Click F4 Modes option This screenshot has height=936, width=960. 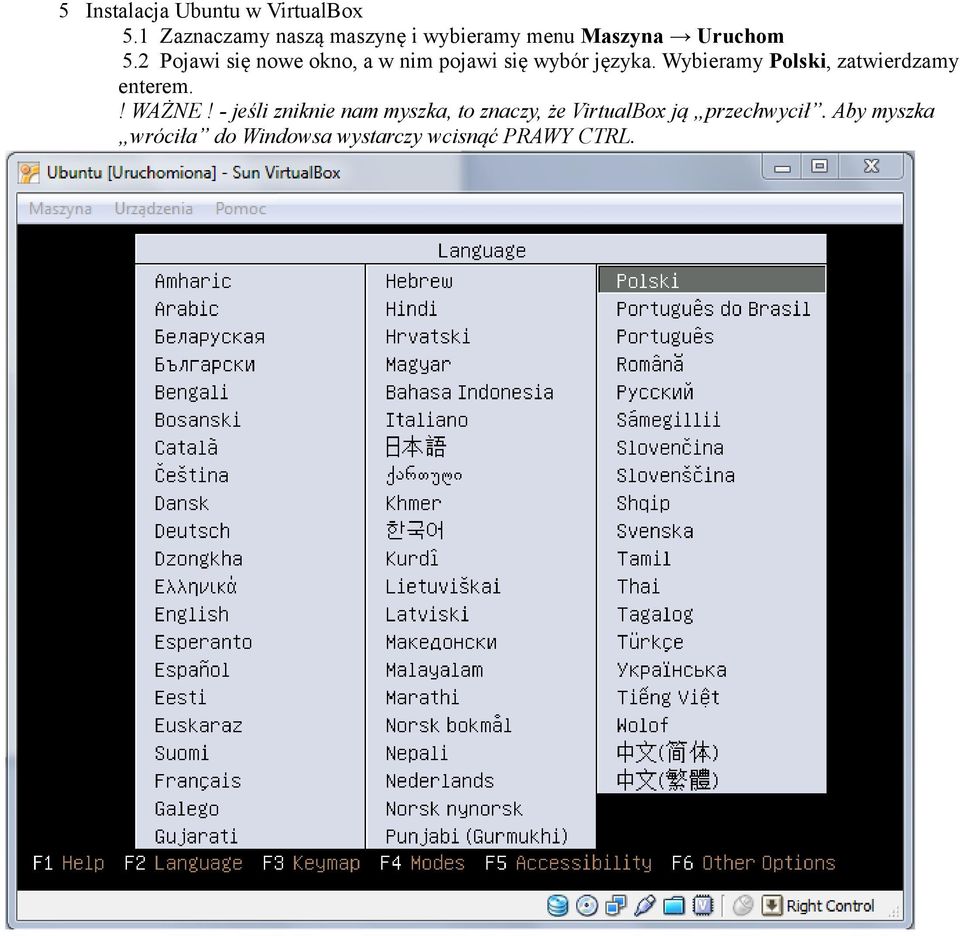coord(422,863)
